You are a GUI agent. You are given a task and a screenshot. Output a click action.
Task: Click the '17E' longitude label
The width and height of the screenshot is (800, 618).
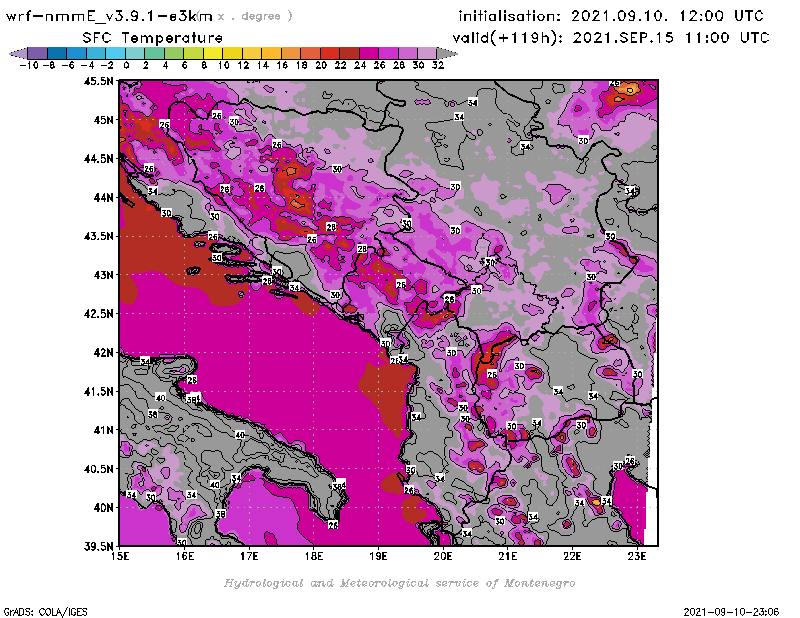tap(249, 556)
